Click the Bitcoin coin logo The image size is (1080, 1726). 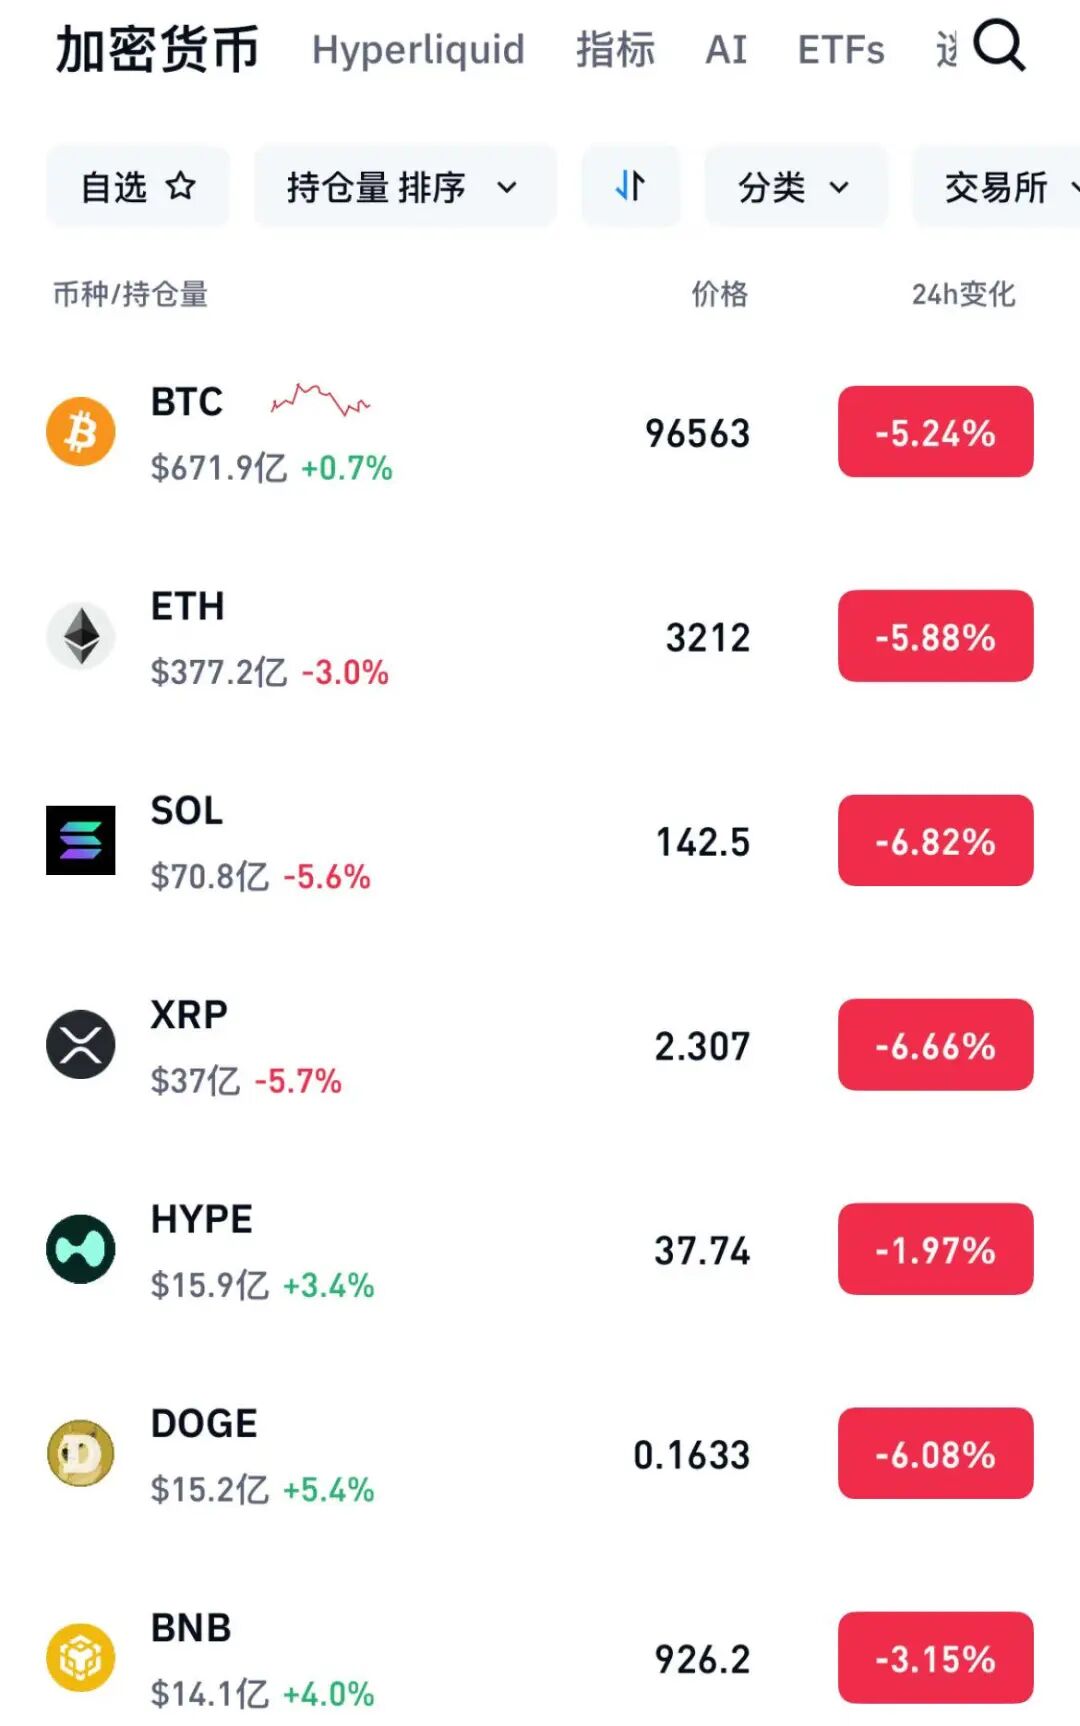[81, 432]
